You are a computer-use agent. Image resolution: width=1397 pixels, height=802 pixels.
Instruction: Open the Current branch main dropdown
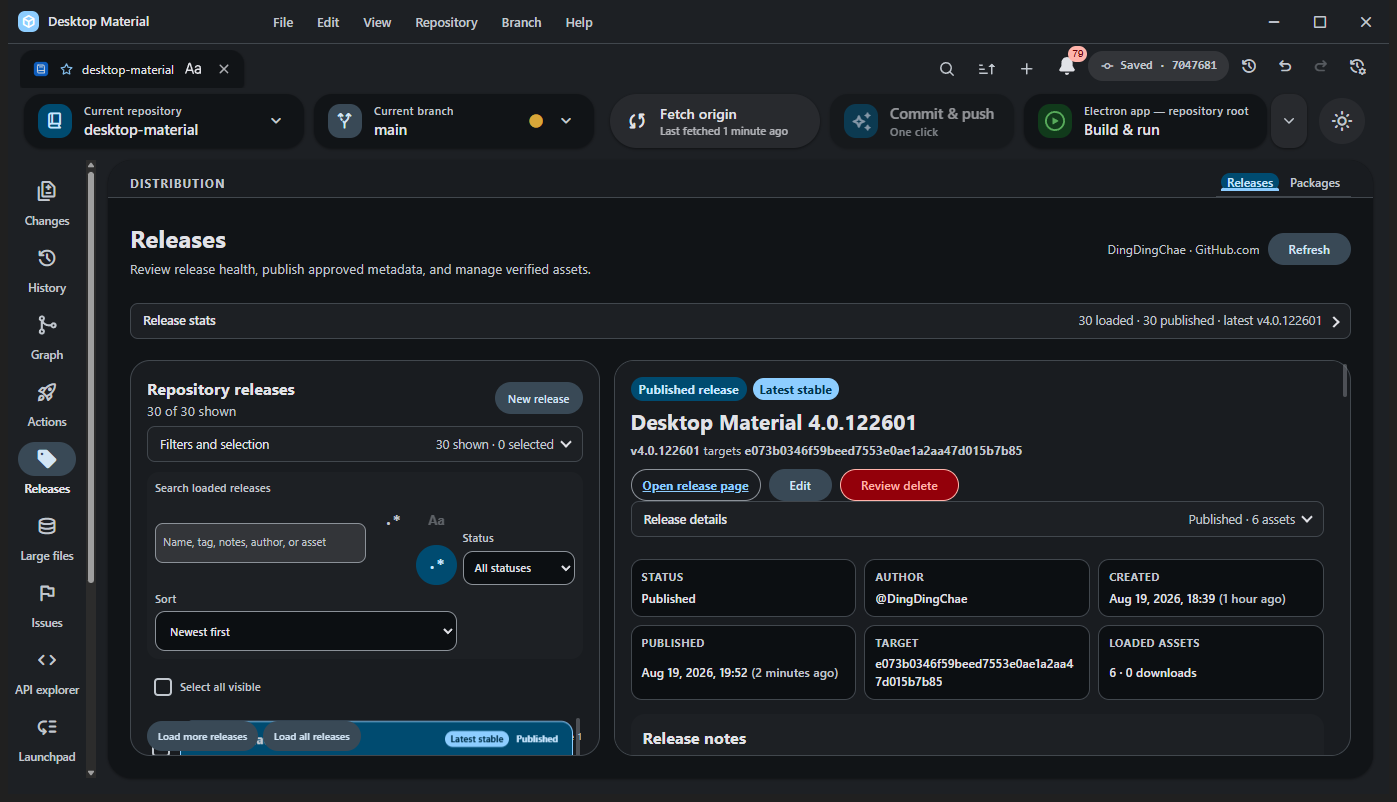(x=454, y=121)
